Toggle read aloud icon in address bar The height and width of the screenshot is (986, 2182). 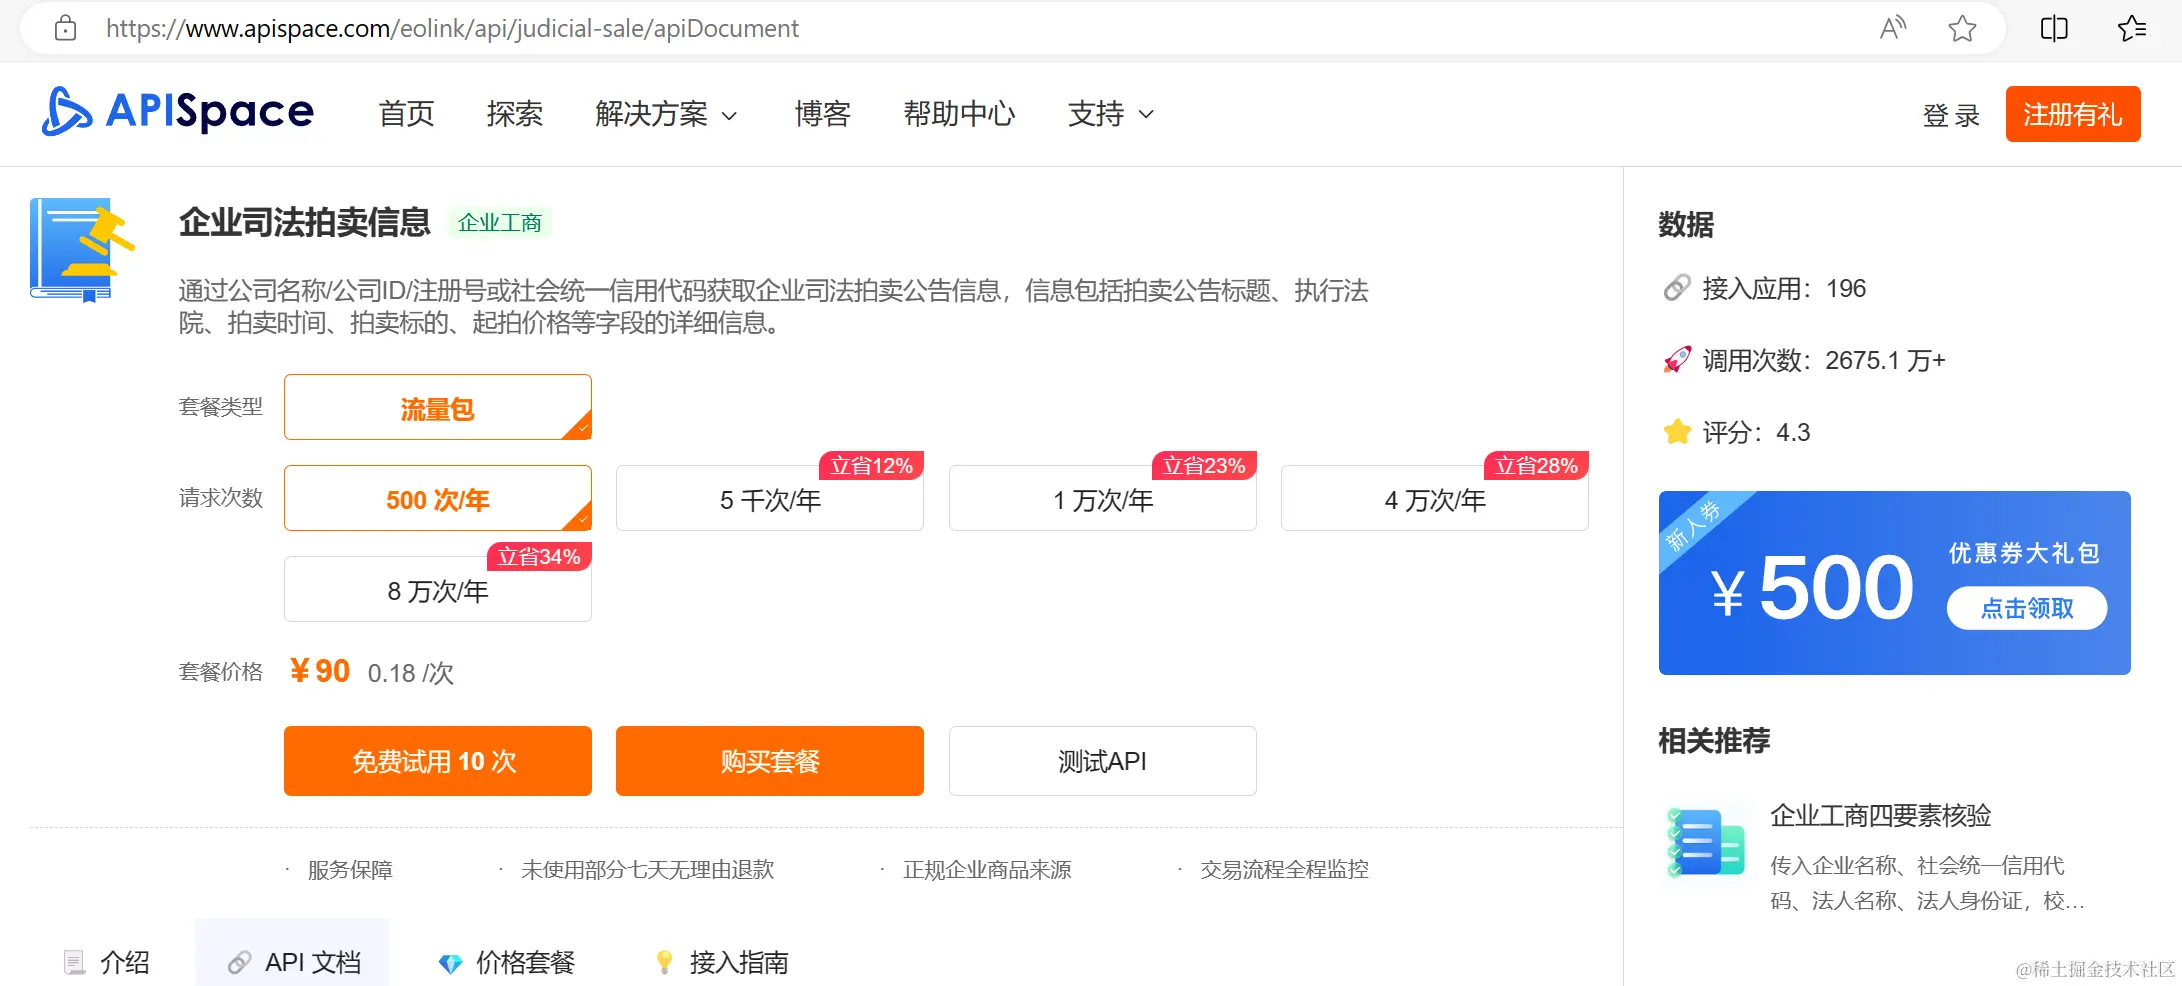click(1892, 28)
